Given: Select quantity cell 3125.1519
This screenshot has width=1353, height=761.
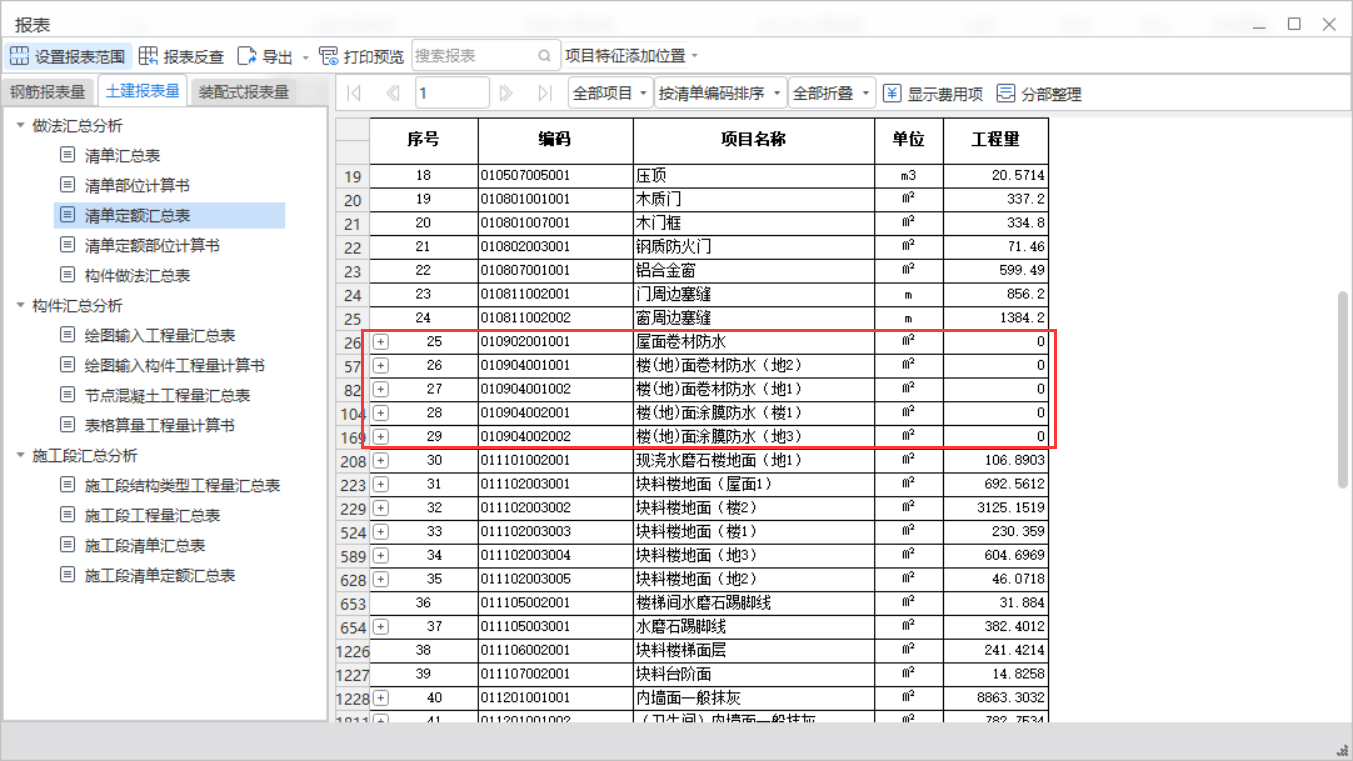Looking at the screenshot, I should [995, 508].
